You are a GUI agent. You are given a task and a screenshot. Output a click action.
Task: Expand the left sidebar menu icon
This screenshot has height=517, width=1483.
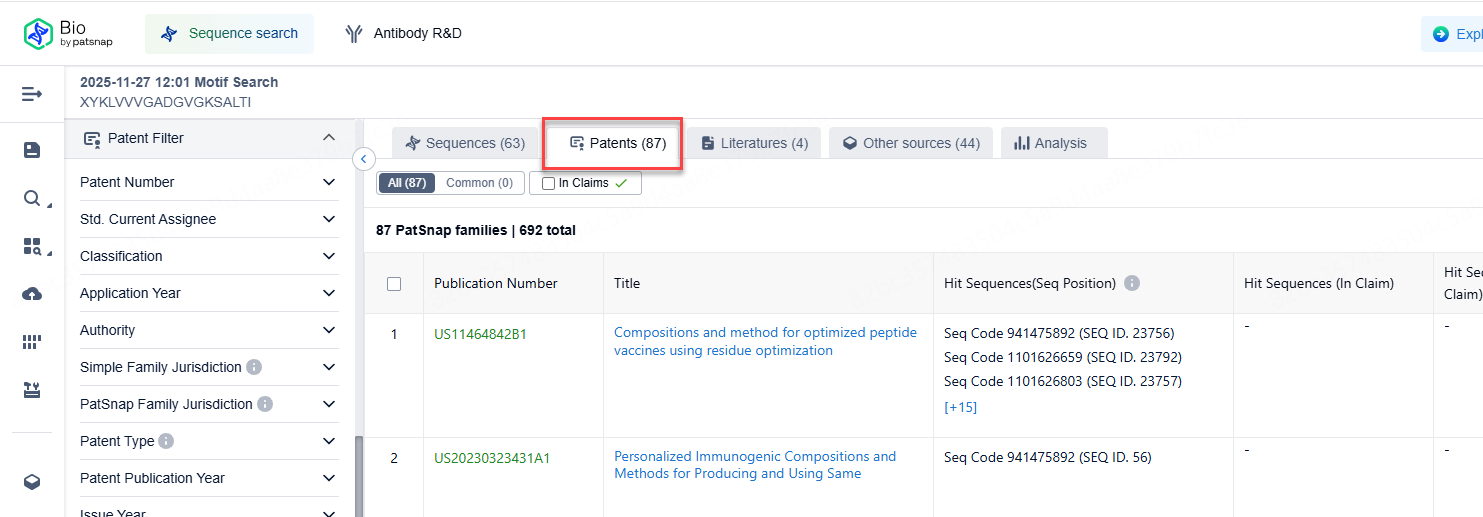coord(32,94)
